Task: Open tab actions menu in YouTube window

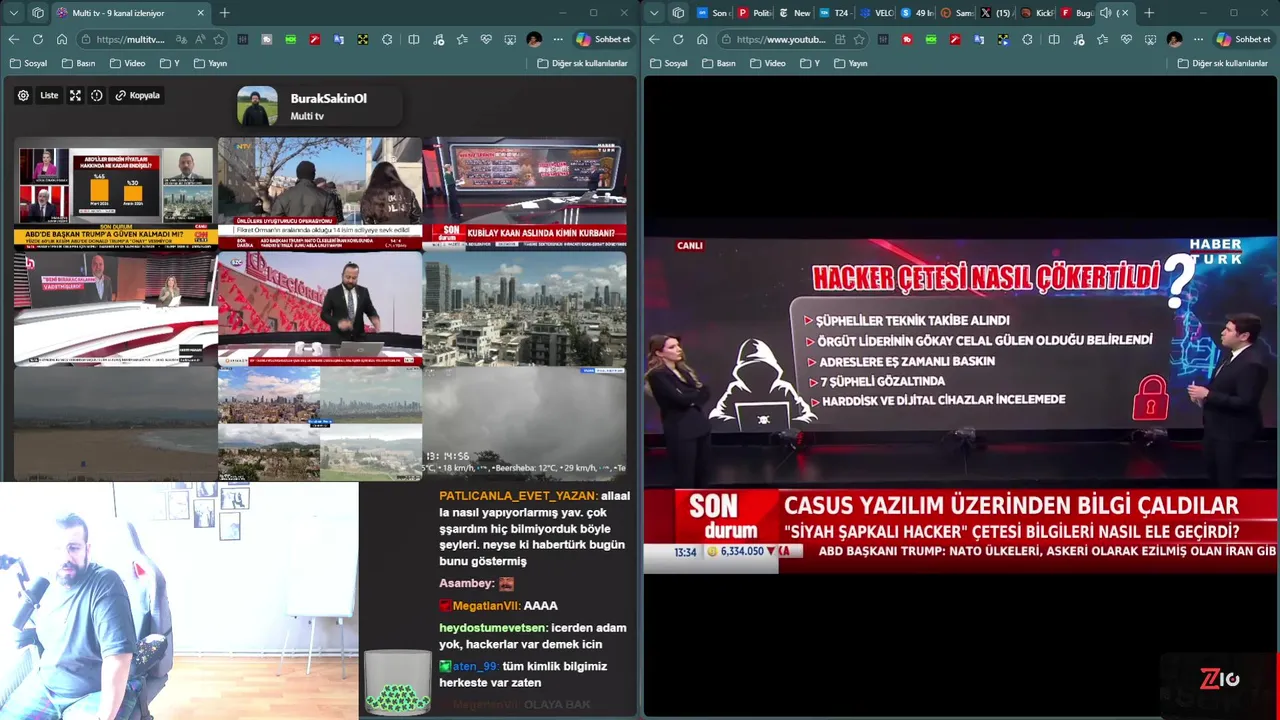Action: coord(654,13)
